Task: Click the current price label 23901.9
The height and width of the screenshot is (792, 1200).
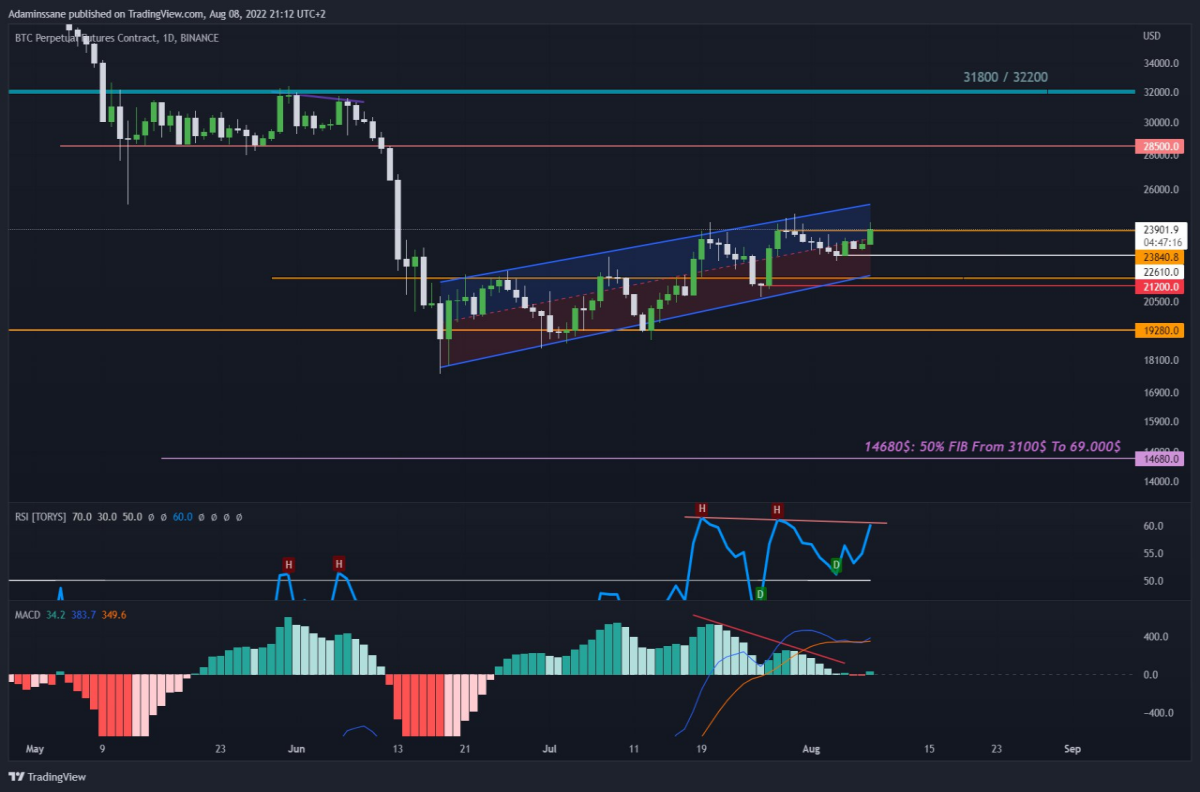Action: (x=1160, y=228)
